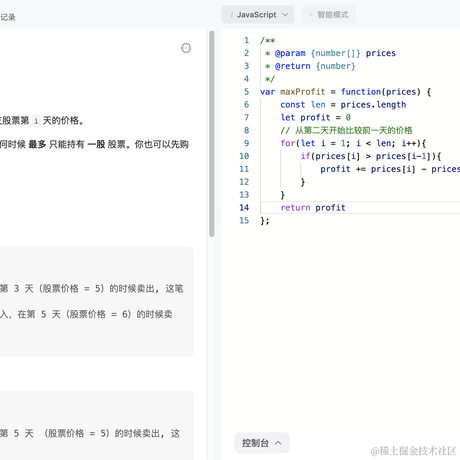Click the 'if(prices[i] > prices[i-1]){' line
Image resolution: width=460 pixels, height=460 pixels.
point(371,156)
